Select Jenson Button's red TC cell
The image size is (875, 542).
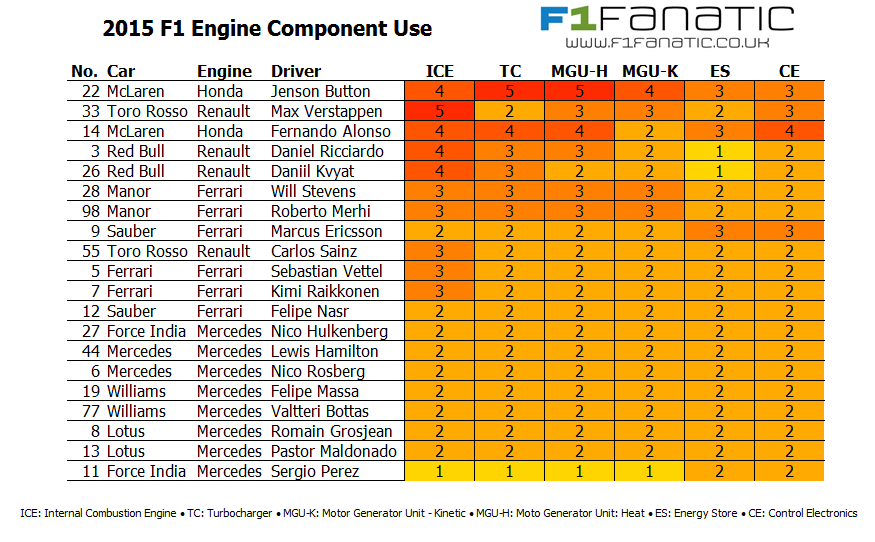(510, 91)
